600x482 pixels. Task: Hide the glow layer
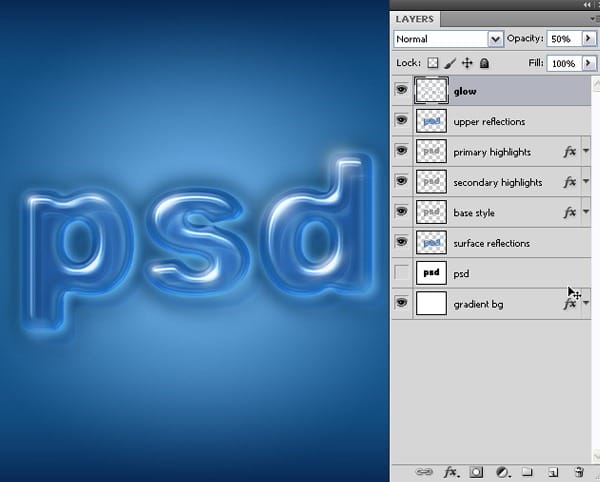(401, 90)
